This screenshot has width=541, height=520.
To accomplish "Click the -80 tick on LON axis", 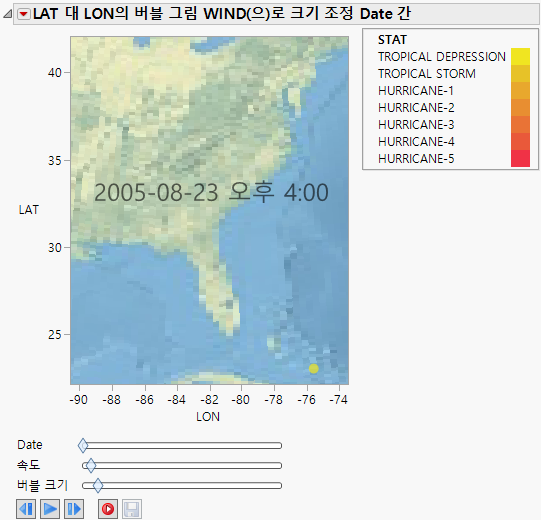I will point(240,400).
